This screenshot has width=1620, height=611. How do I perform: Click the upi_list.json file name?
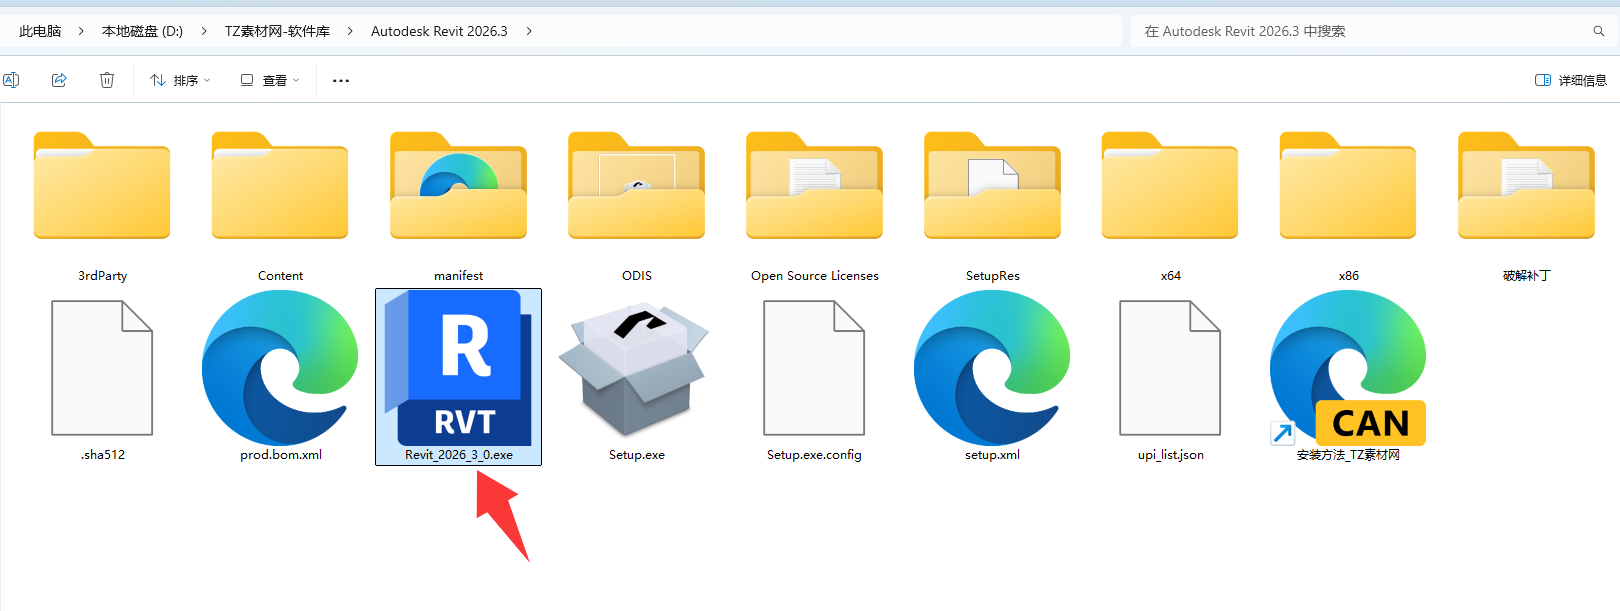[1170, 455]
